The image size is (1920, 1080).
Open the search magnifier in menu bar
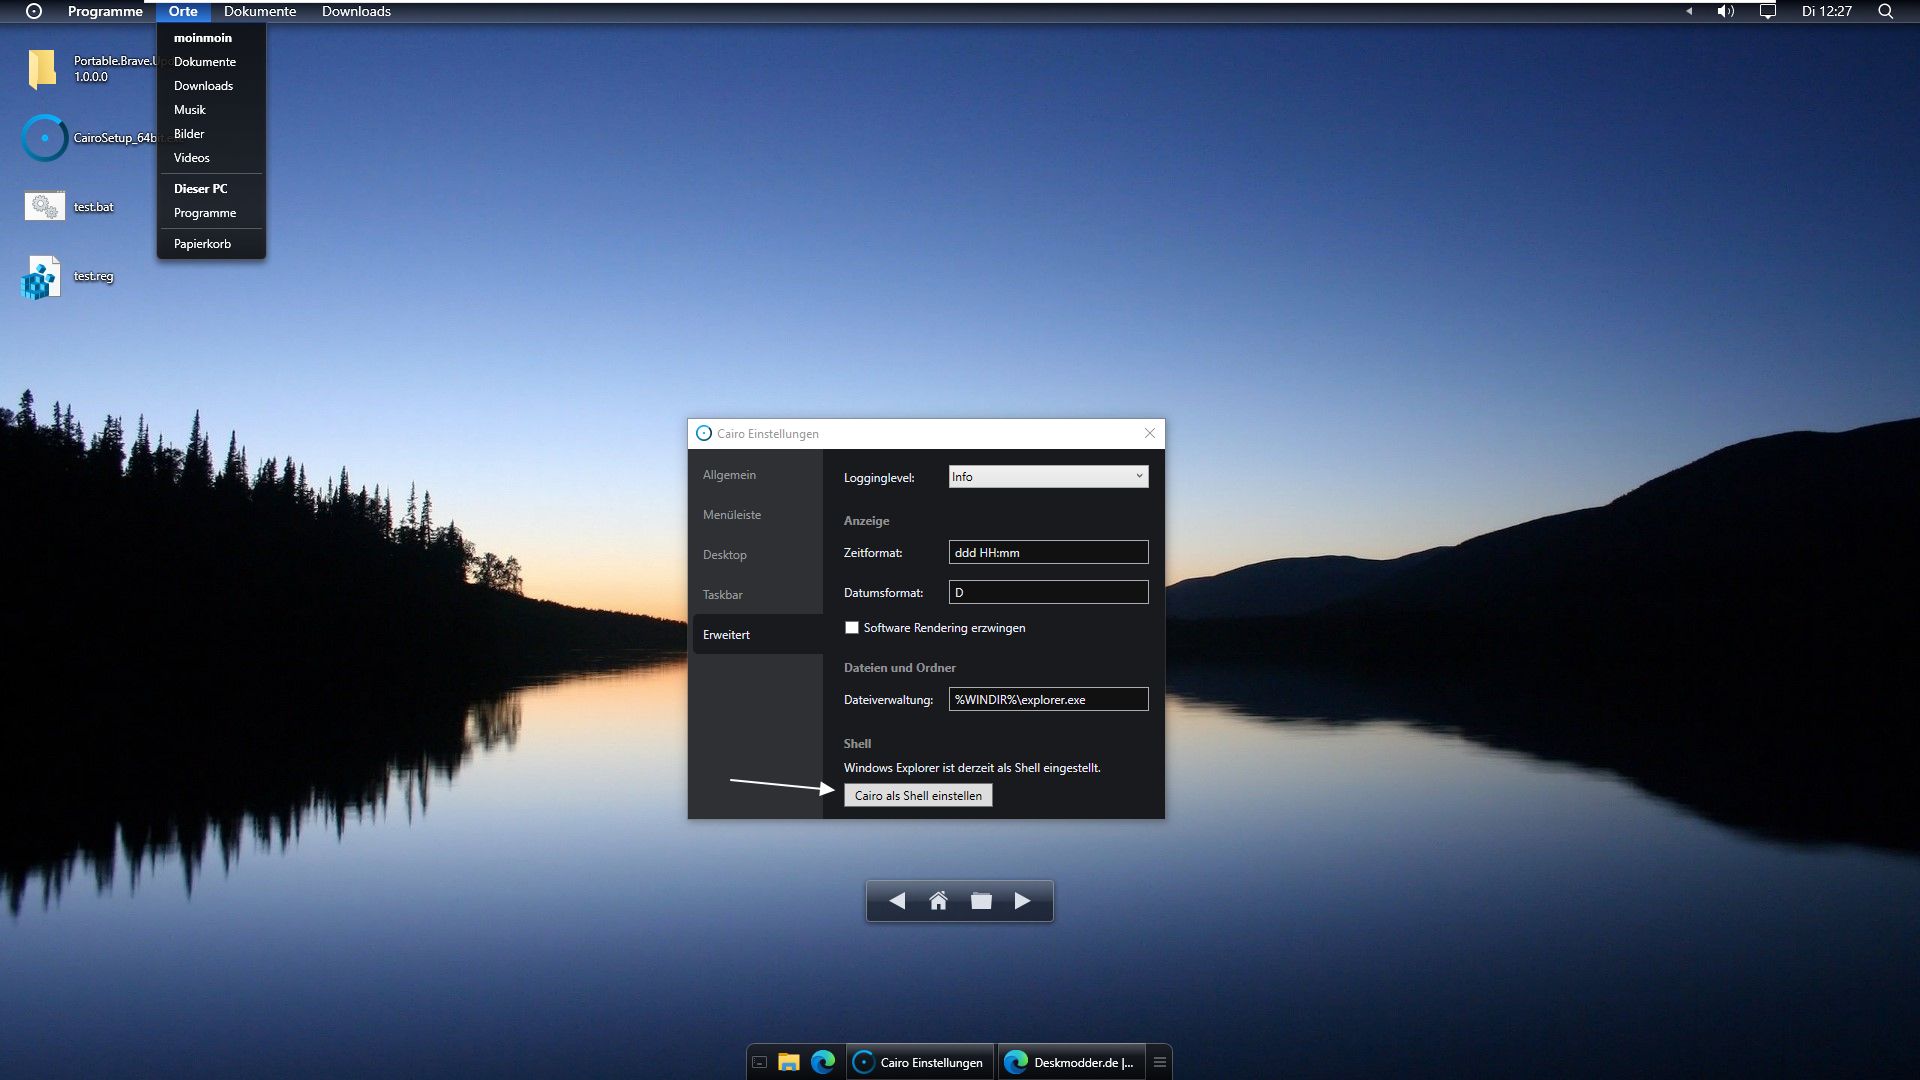(x=1885, y=11)
